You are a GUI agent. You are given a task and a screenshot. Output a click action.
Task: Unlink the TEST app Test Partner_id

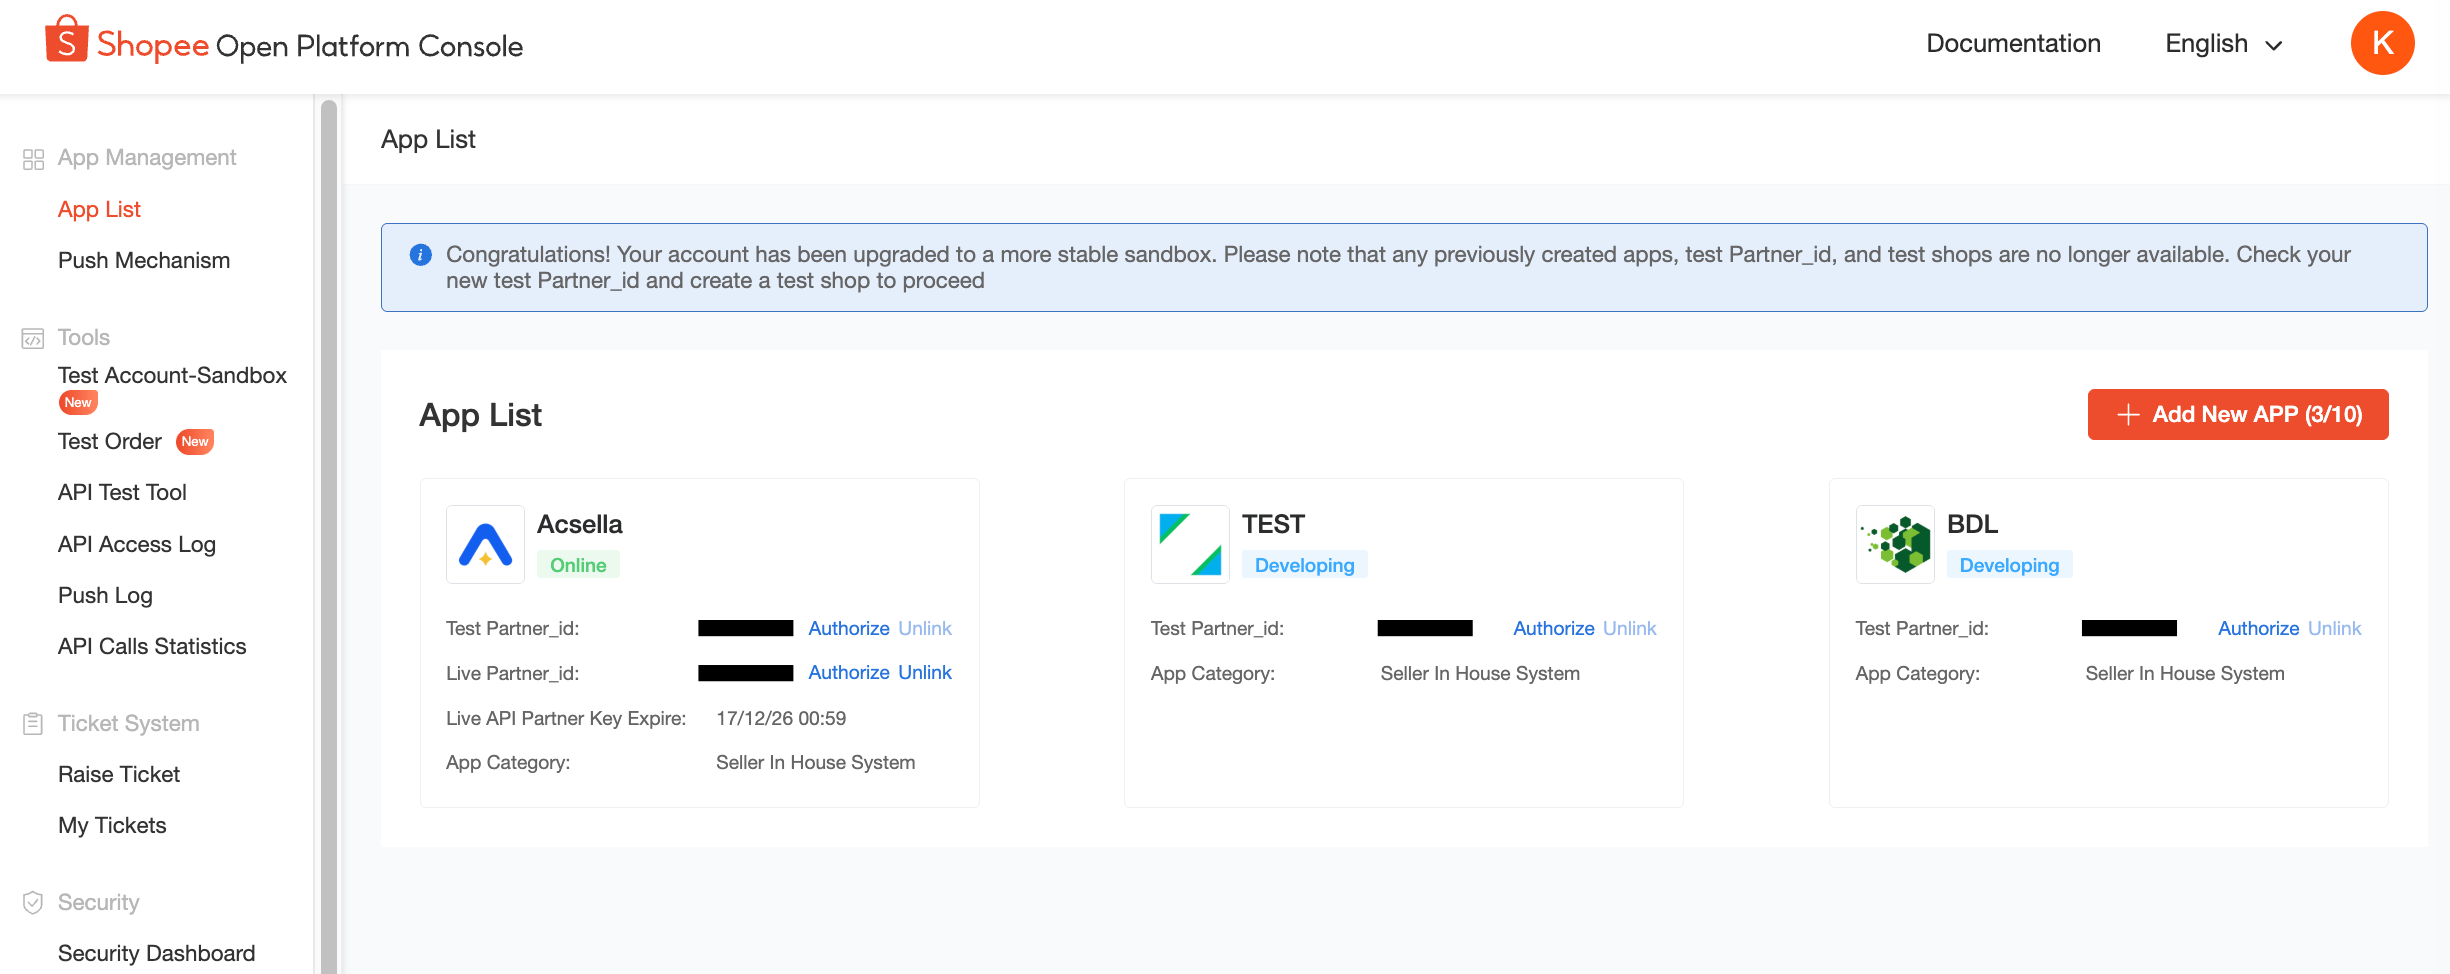click(1629, 628)
